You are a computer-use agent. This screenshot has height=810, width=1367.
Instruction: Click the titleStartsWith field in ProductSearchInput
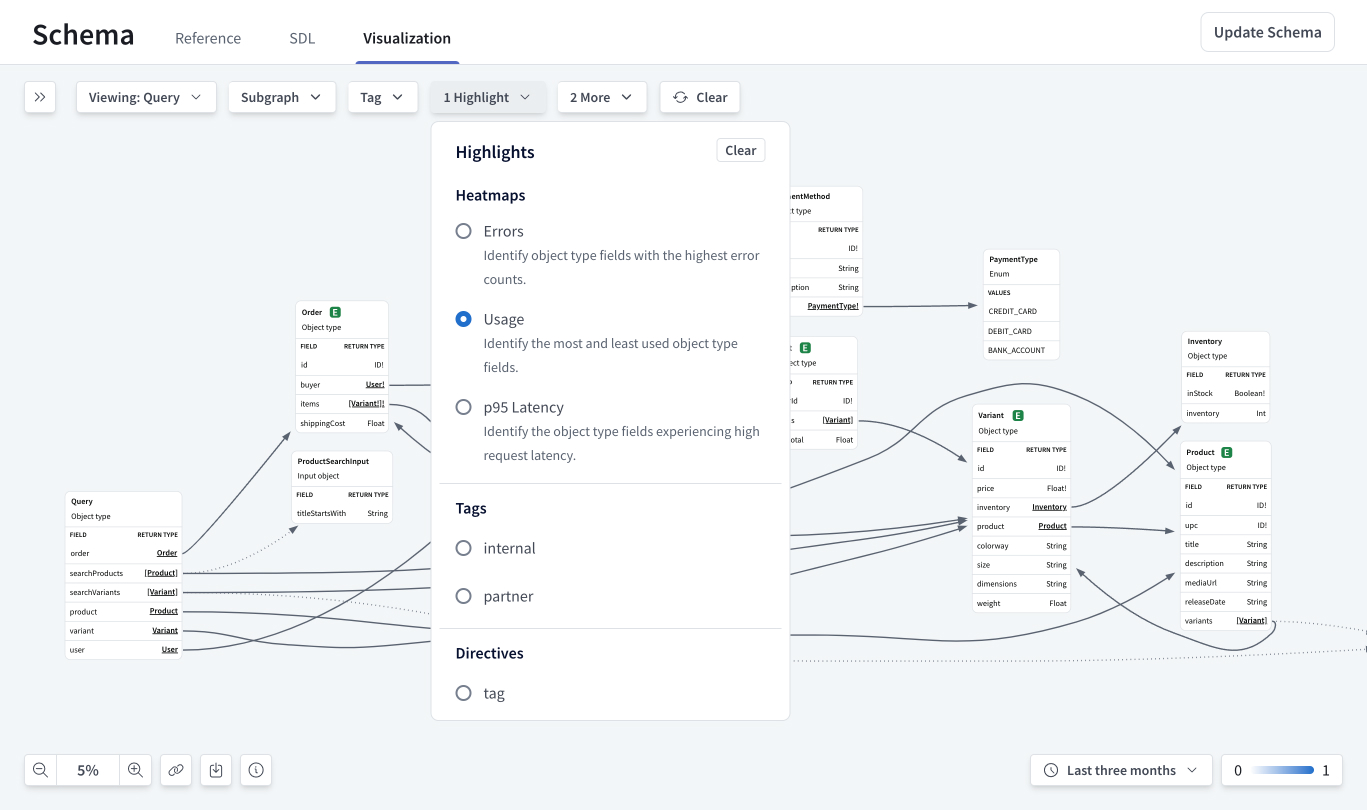click(x=342, y=513)
